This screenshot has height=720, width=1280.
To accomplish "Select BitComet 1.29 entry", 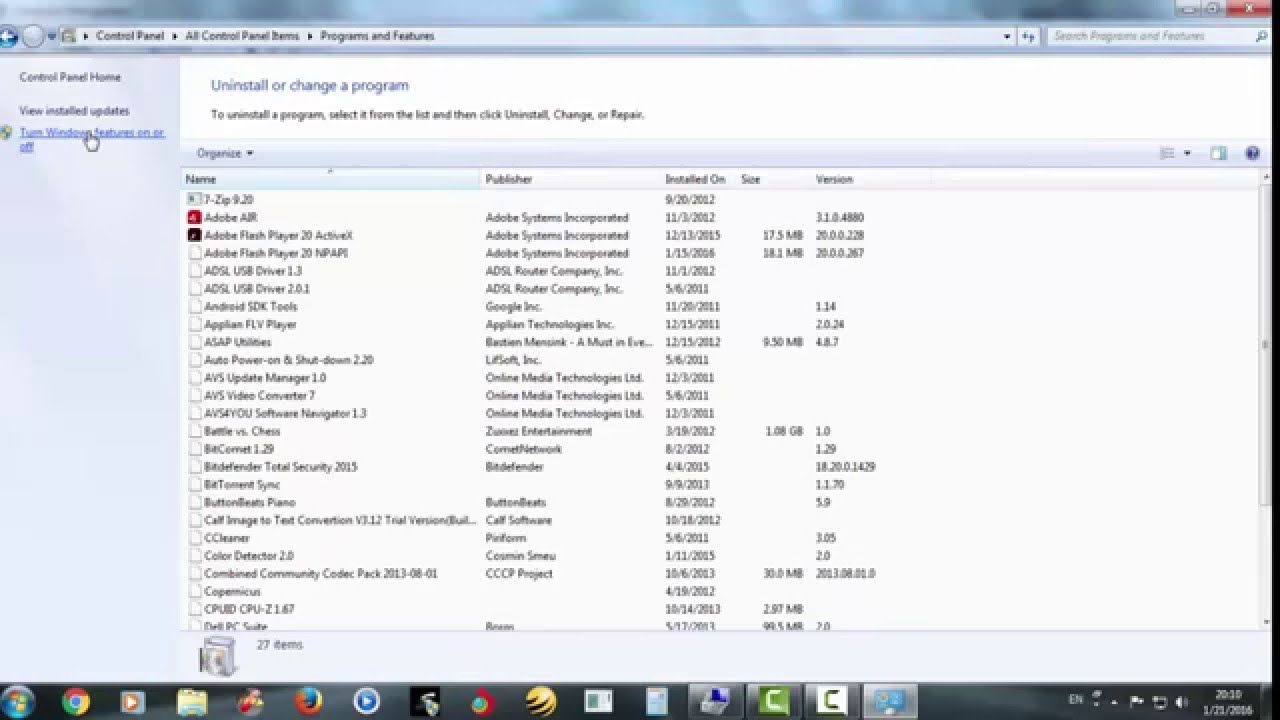I will coord(239,449).
